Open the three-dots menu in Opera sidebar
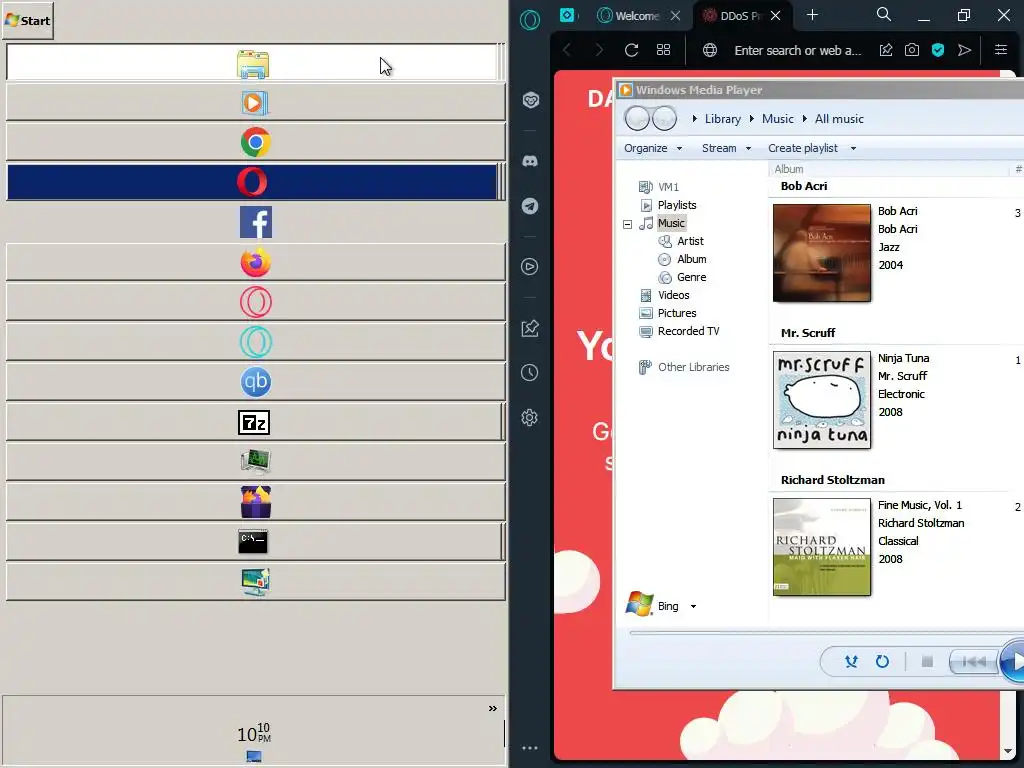This screenshot has width=1024, height=768. pos(530,748)
